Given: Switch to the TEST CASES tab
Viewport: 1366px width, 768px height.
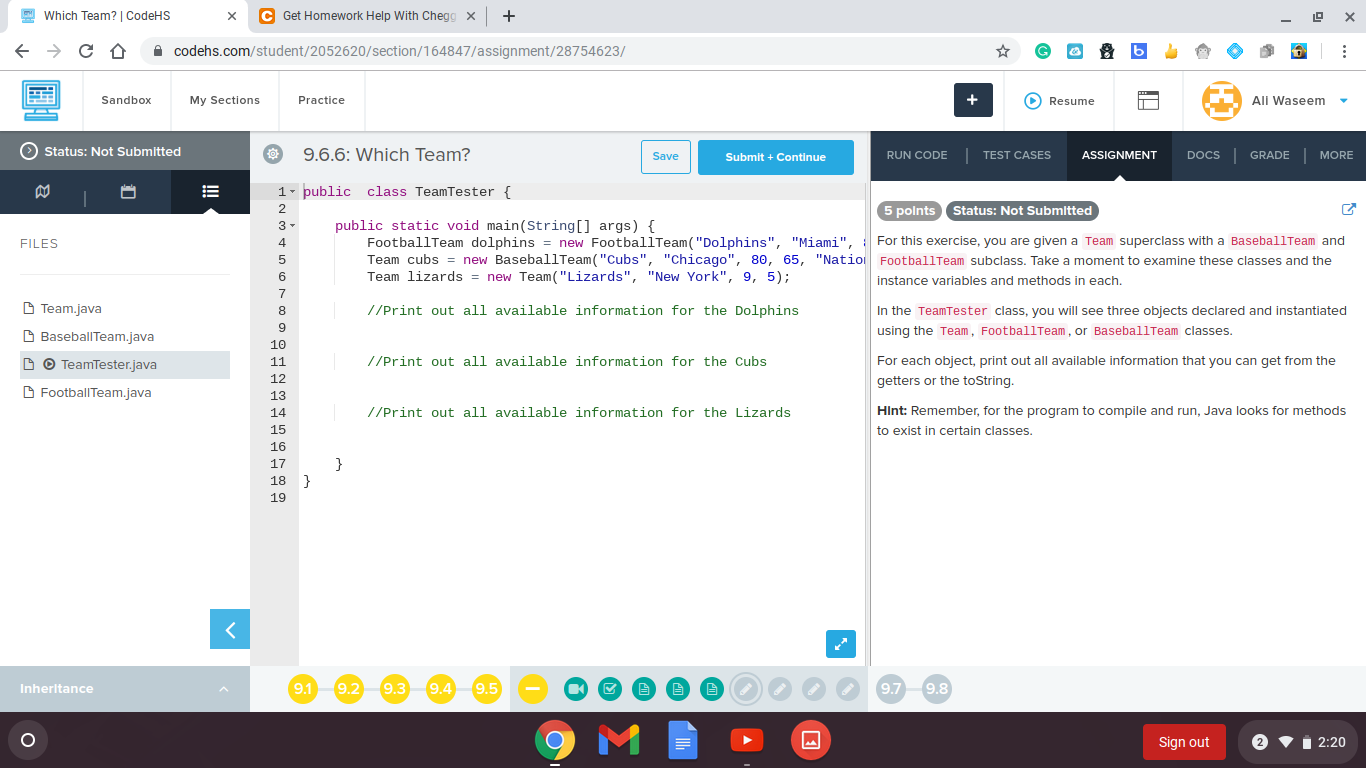Looking at the screenshot, I should 1016,155.
